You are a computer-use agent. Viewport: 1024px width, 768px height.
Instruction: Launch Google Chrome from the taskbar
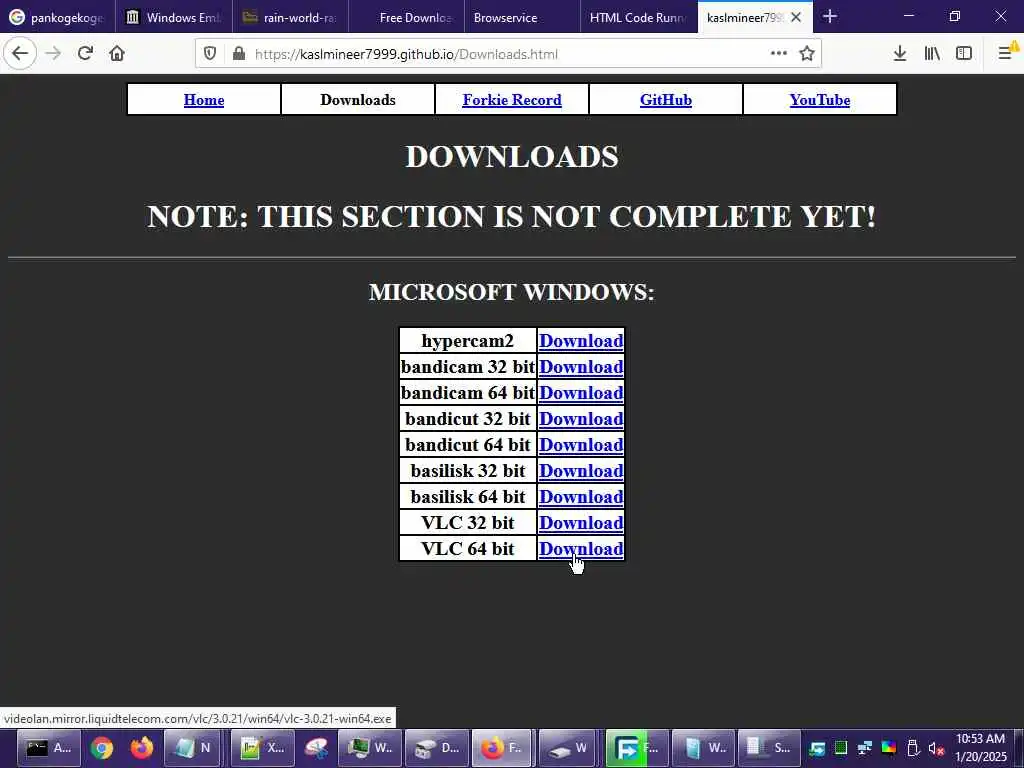(x=101, y=748)
